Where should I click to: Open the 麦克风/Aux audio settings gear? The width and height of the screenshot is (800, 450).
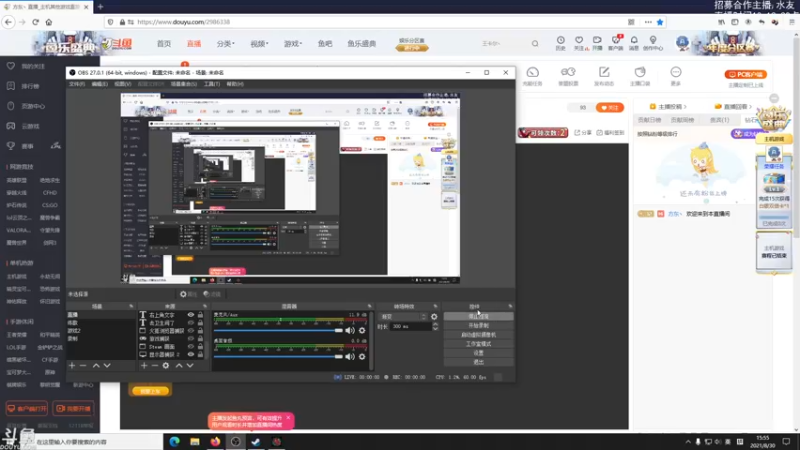point(362,330)
